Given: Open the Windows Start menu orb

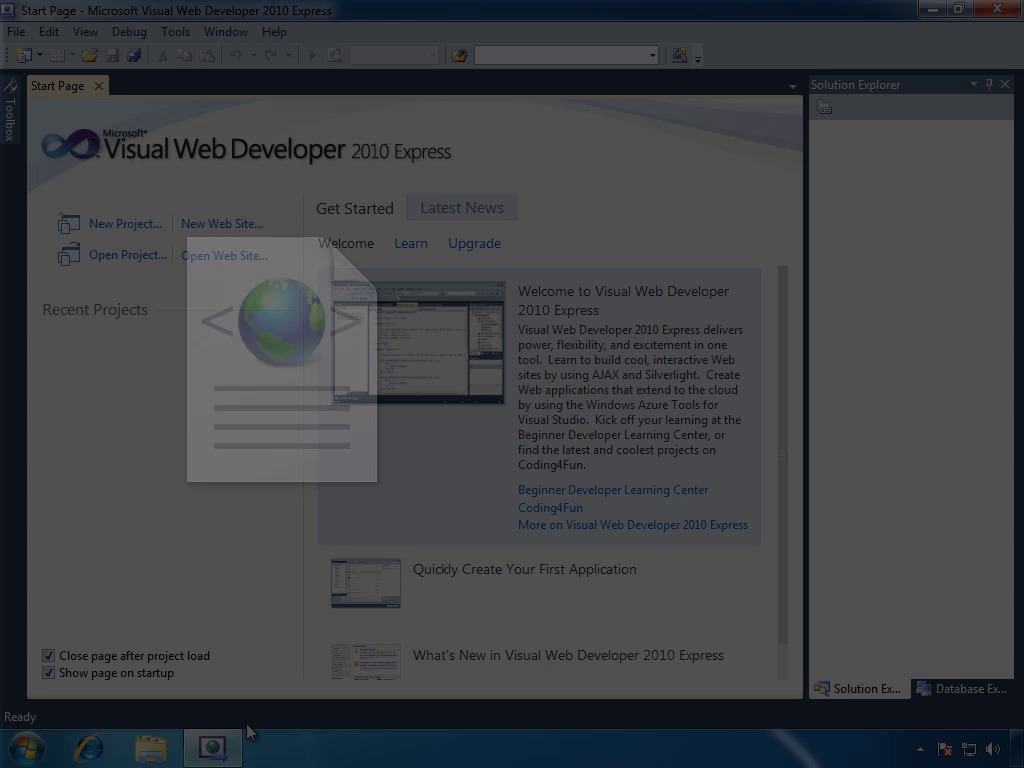Looking at the screenshot, I should 27,748.
